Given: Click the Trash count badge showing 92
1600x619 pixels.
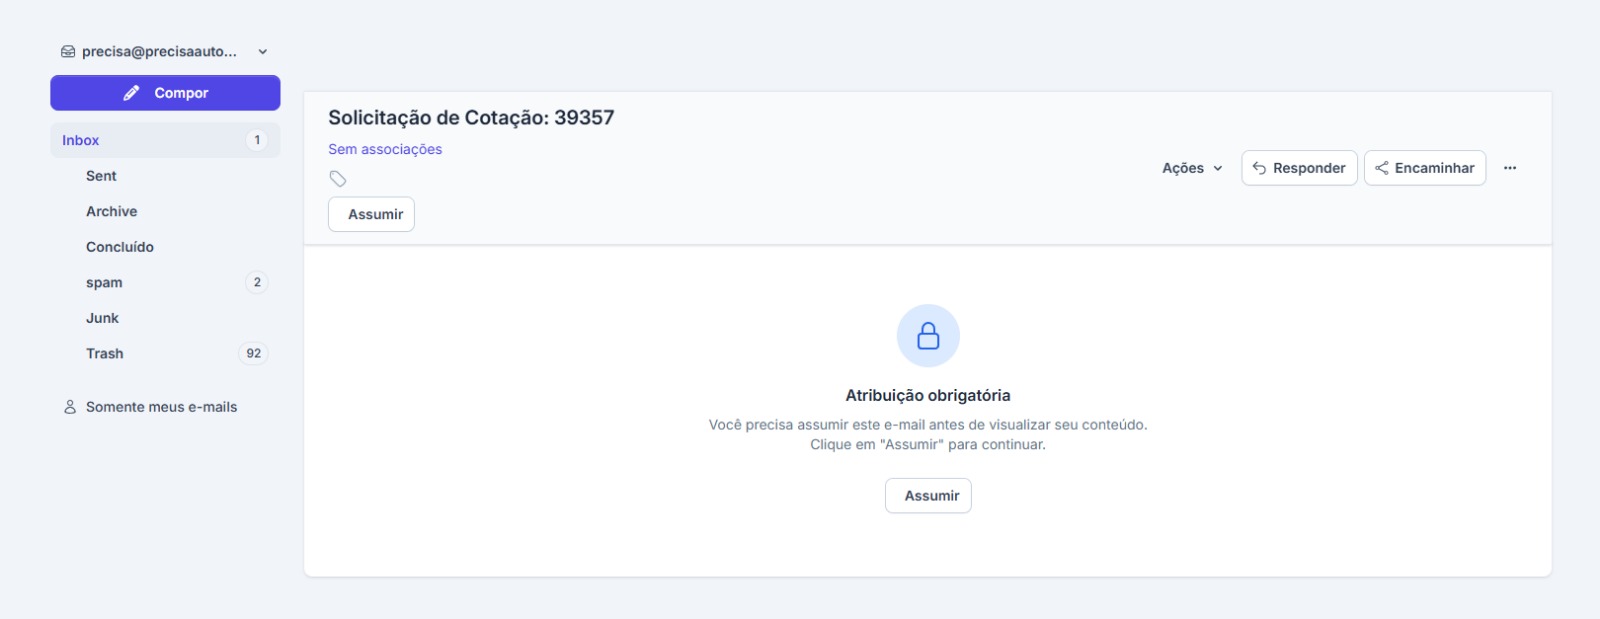Looking at the screenshot, I should (254, 354).
